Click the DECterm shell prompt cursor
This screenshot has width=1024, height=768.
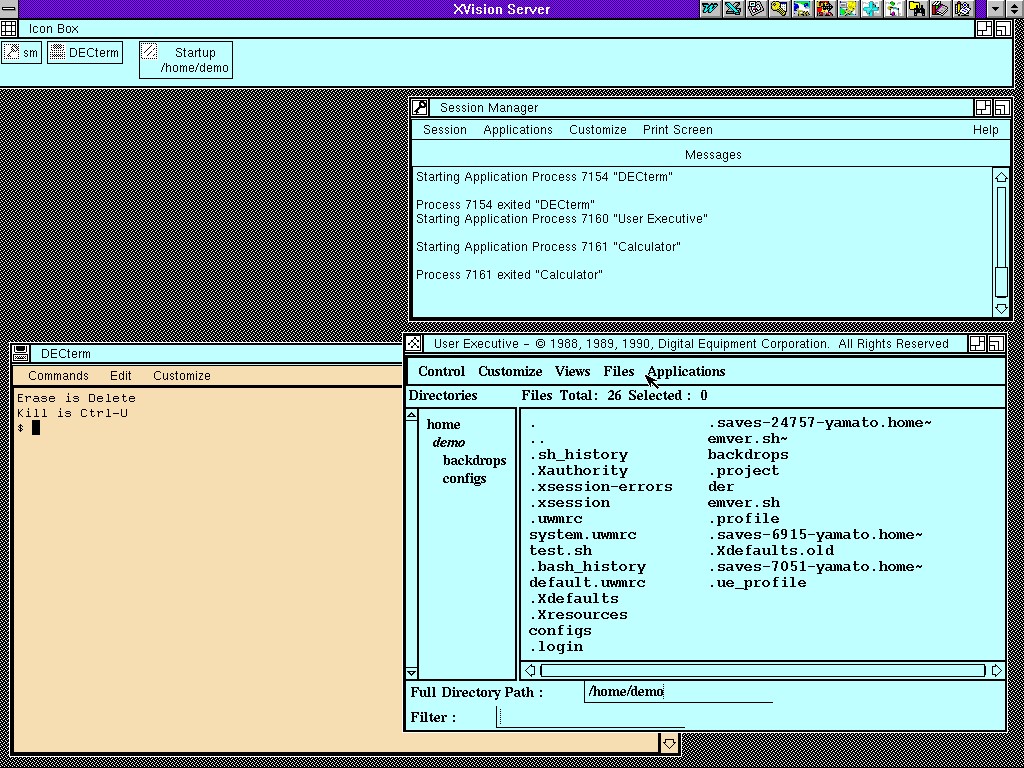pyautogui.click(x=36, y=428)
